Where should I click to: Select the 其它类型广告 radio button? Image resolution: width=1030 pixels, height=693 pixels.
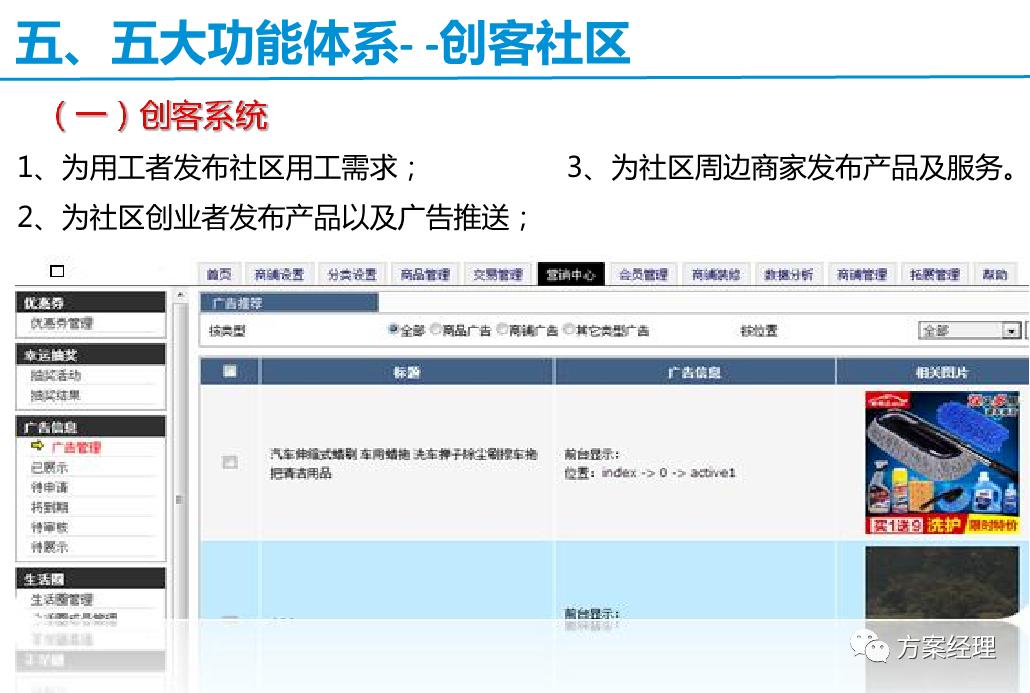567,331
